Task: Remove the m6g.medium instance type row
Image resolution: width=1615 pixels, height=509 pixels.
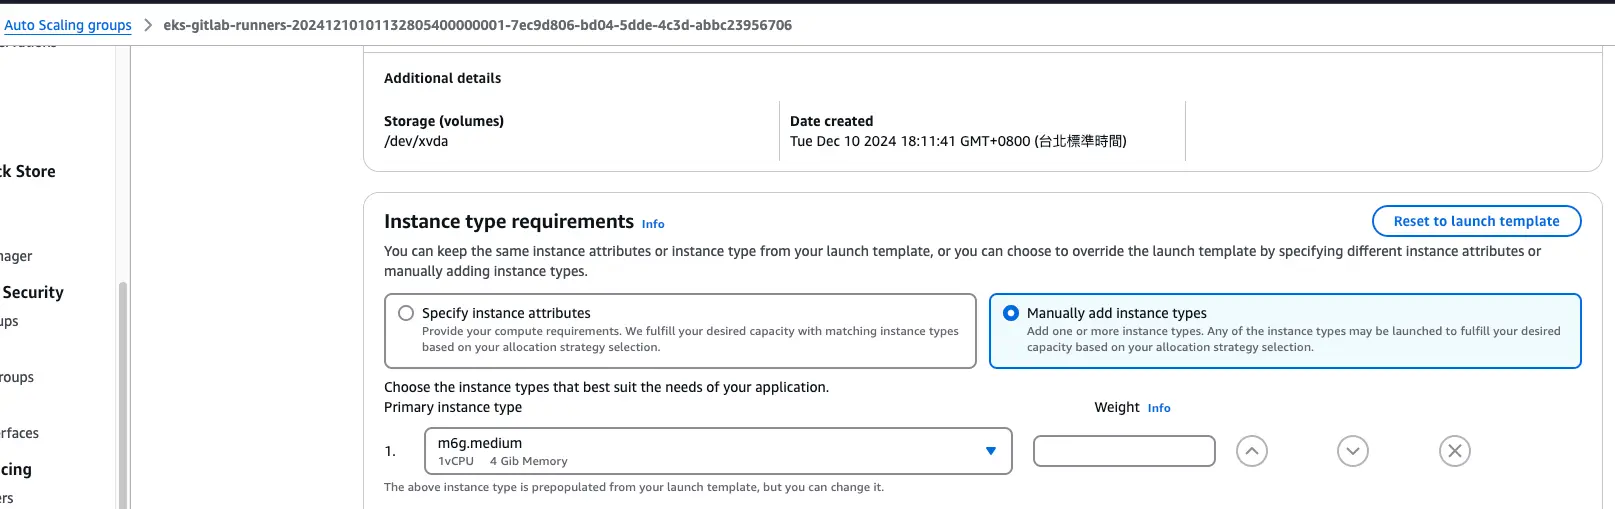Action: pos(1454,451)
